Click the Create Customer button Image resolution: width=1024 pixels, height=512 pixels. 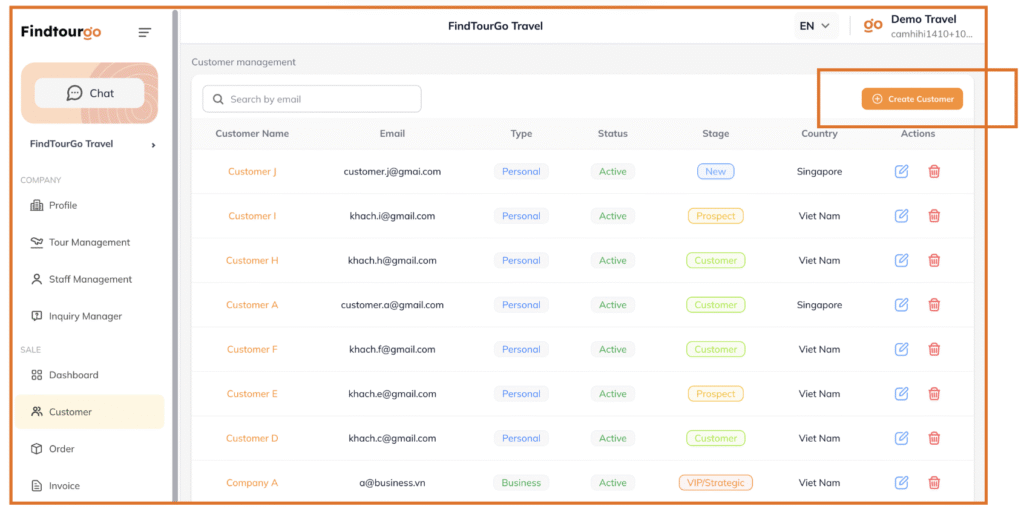tap(912, 99)
